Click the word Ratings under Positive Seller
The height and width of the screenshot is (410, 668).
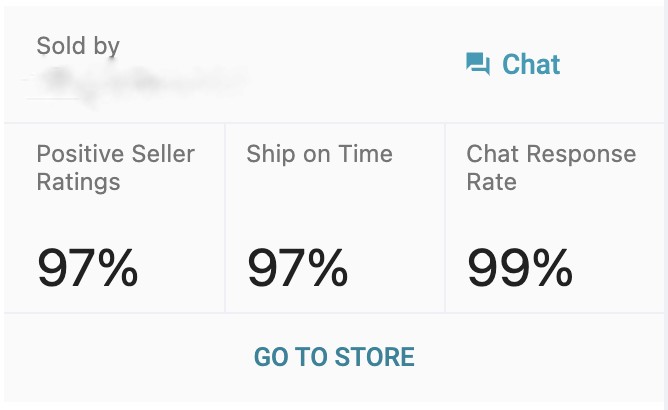point(78,182)
